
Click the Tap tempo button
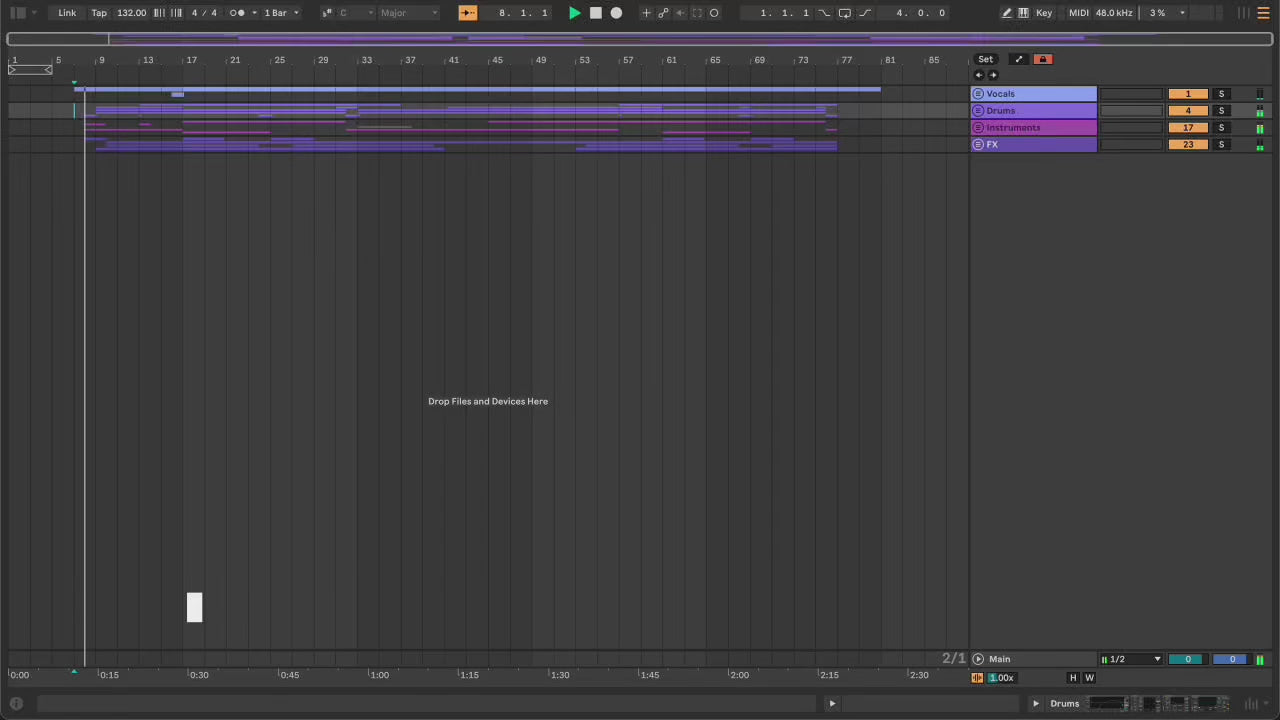(99, 13)
